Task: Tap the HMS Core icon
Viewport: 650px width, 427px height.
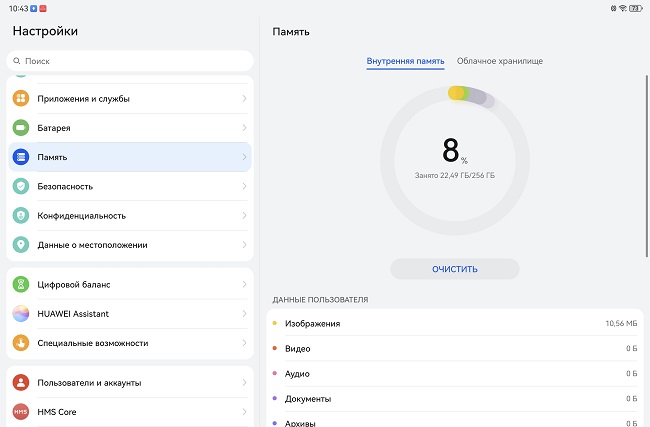Action: (21, 412)
